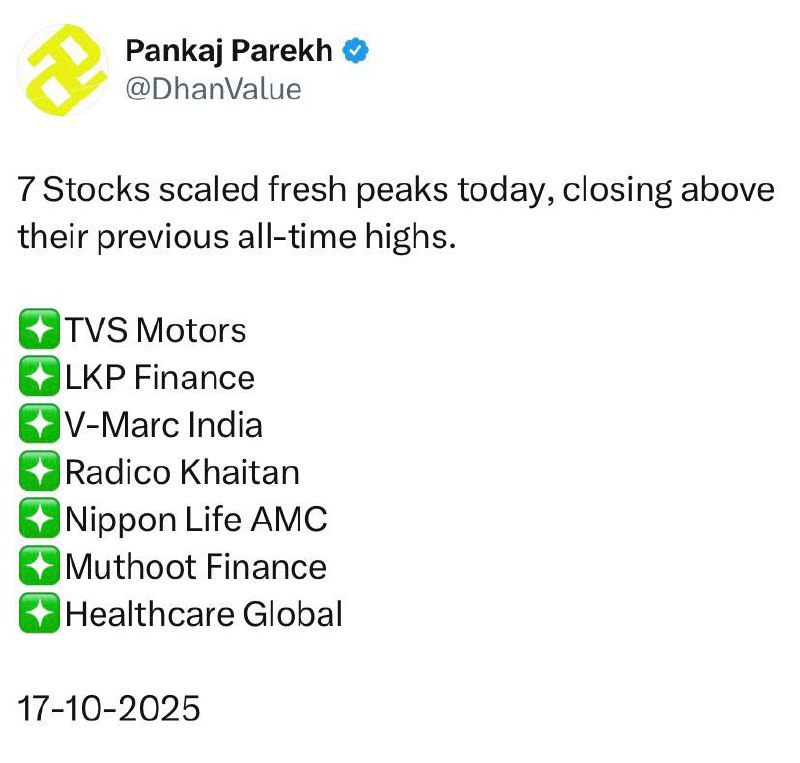Click the Muthoot Finance stock name
Viewport: 800px width, 763px height.
(x=196, y=567)
